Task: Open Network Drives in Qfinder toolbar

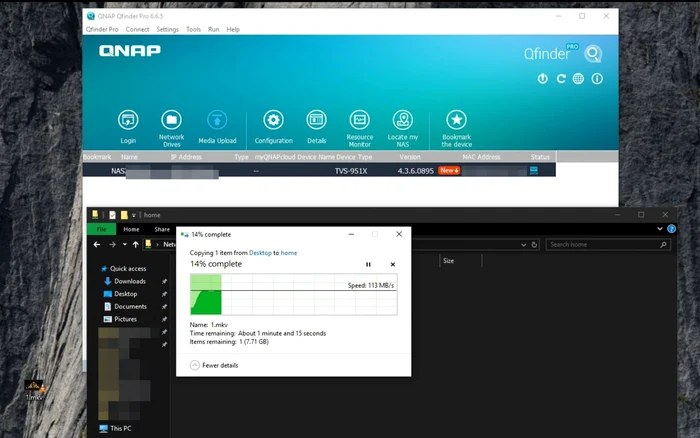Action: click(x=171, y=120)
